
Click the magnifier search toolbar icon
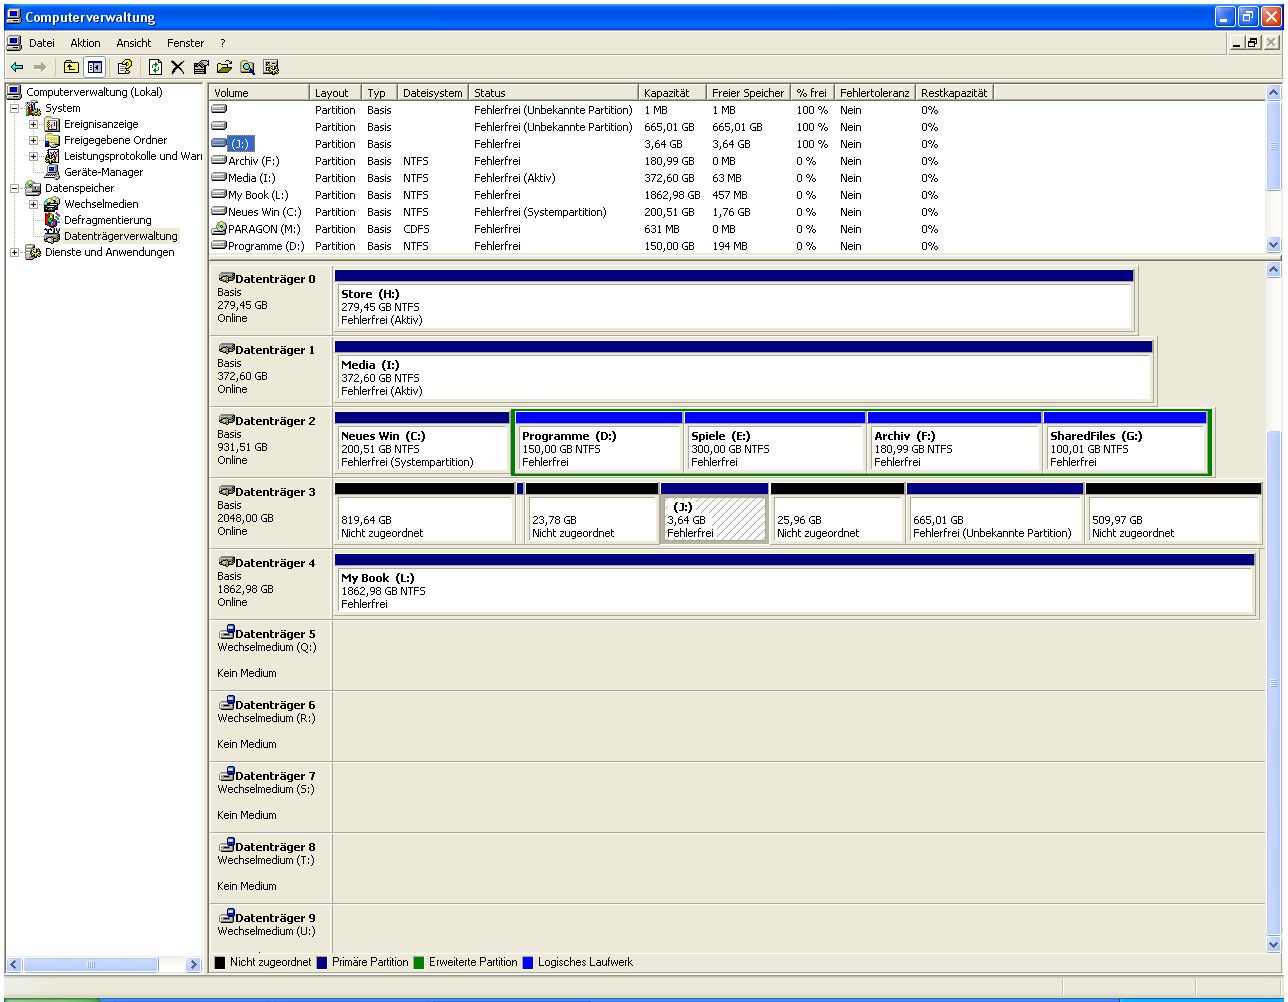pos(247,67)
